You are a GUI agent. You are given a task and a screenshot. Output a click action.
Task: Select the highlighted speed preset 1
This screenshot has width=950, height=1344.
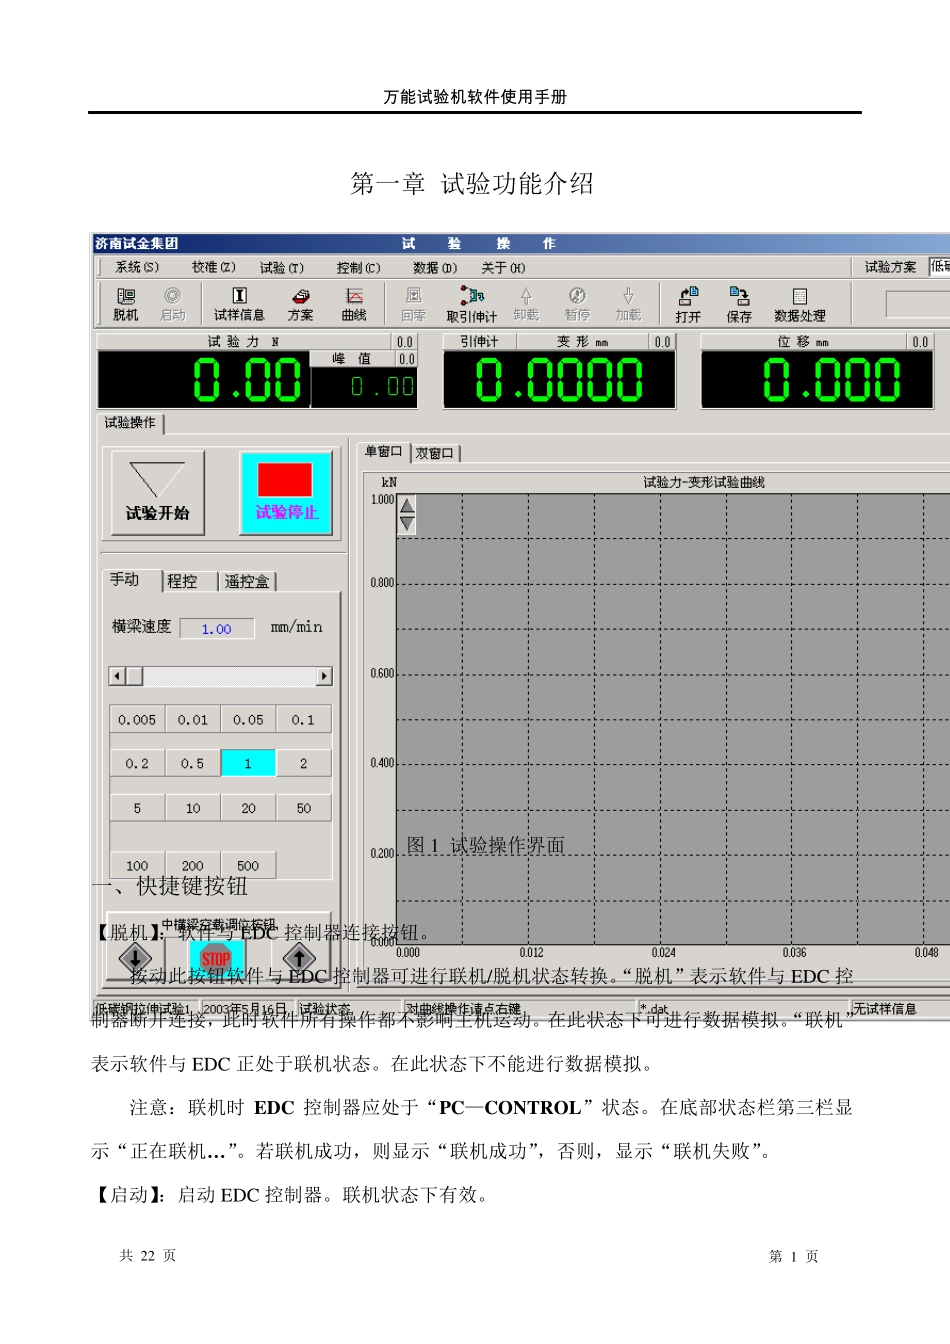coord(248,764)
